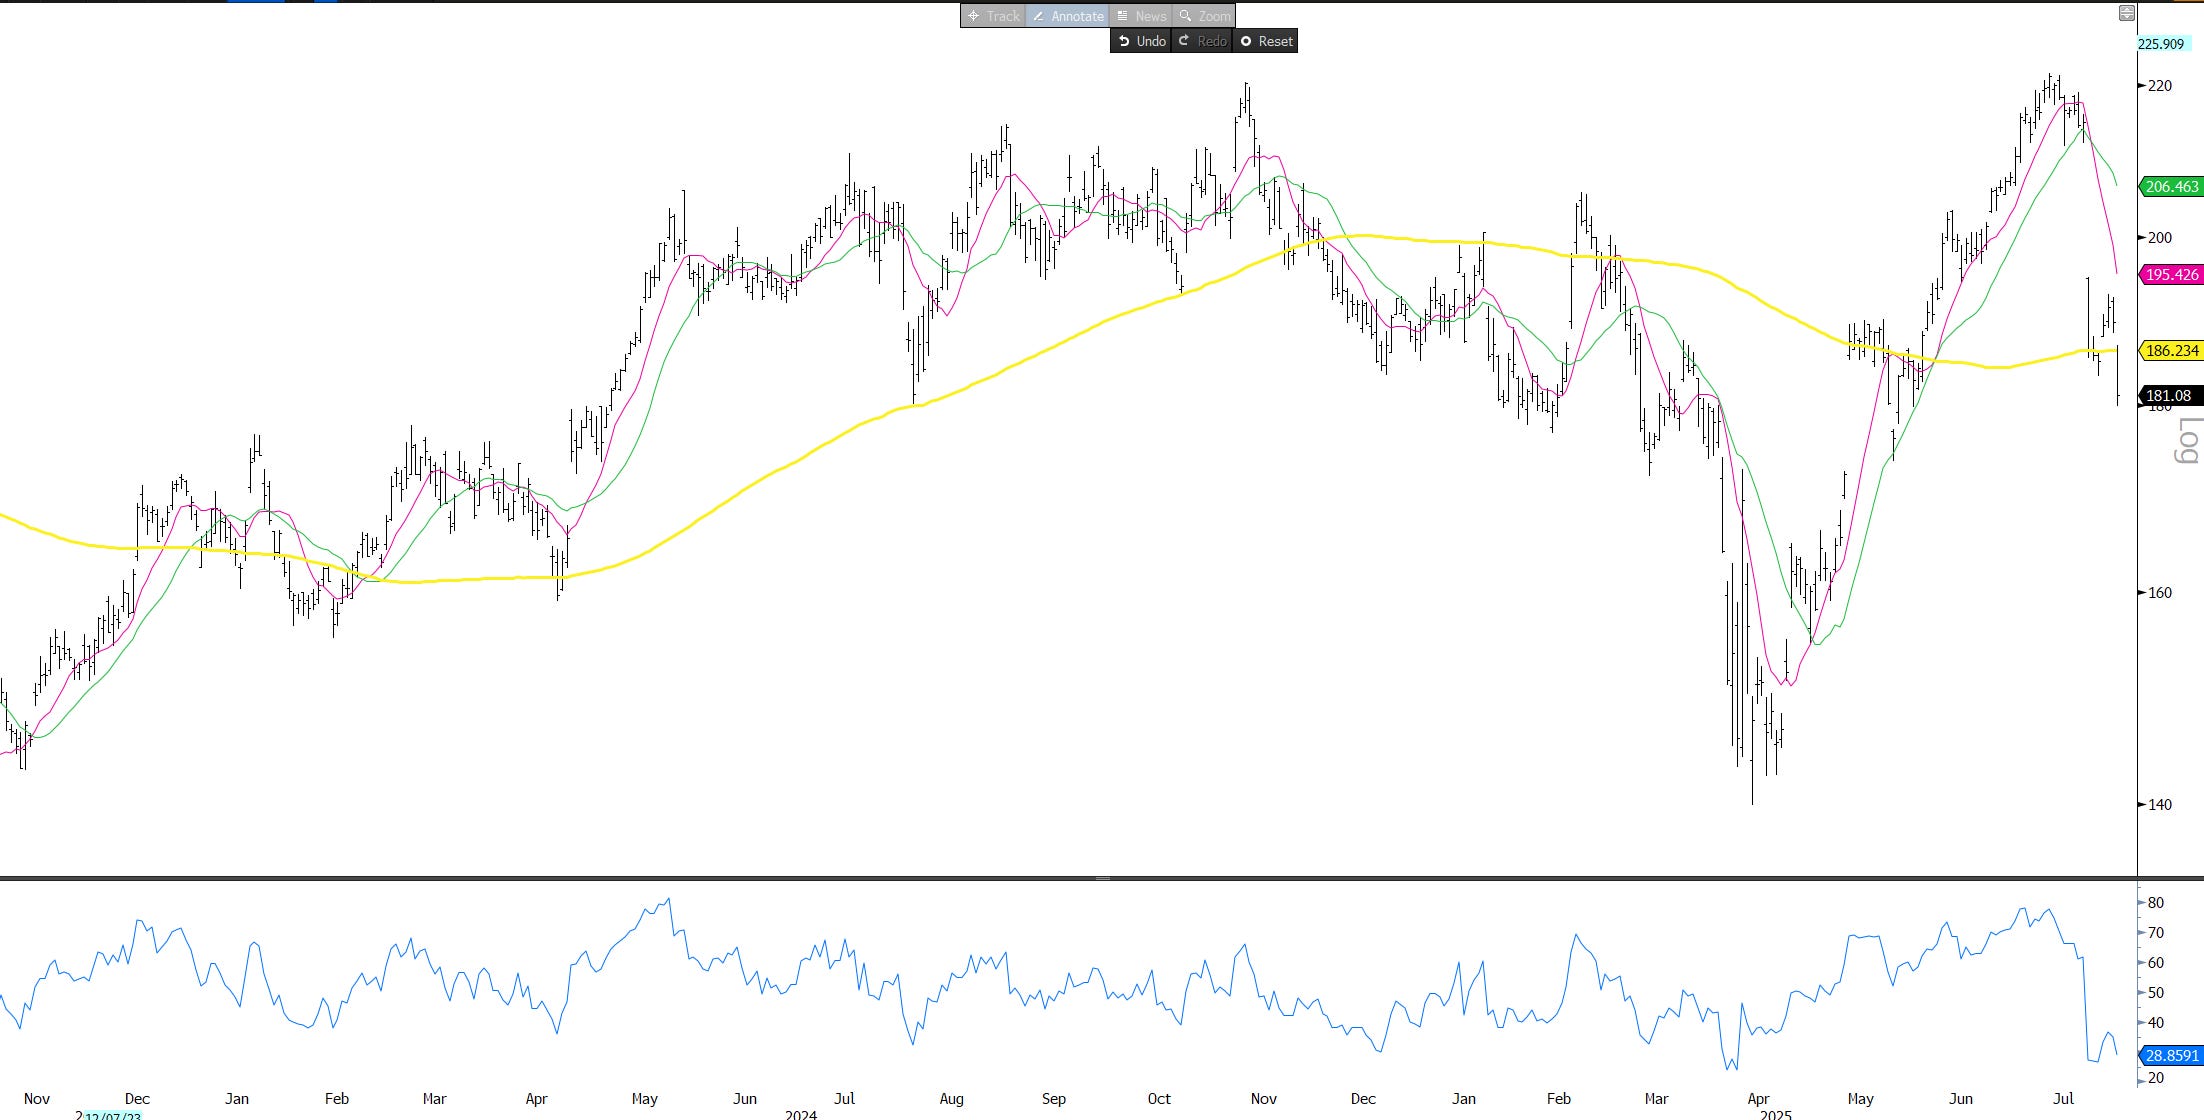Click the 12/07/23 date marker on axis
This screenshot has width=2204, height=1120.
point(112,1115)
